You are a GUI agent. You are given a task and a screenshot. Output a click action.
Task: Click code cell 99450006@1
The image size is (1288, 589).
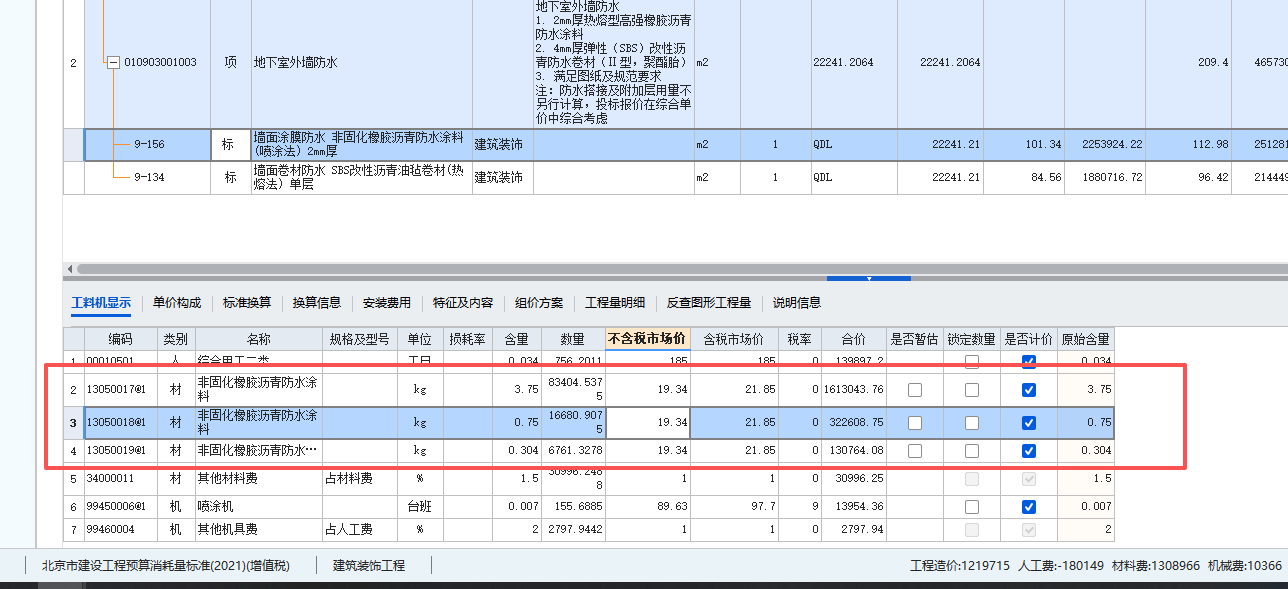coord(120,507)
